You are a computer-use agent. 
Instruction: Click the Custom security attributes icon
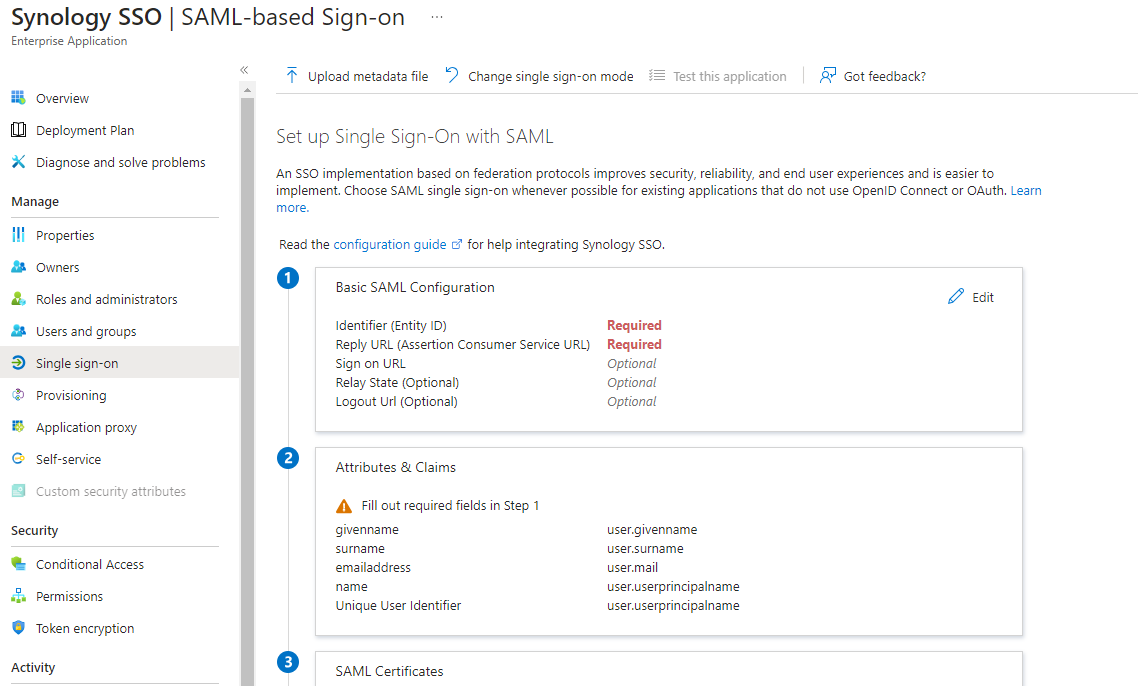pos(18,491)
